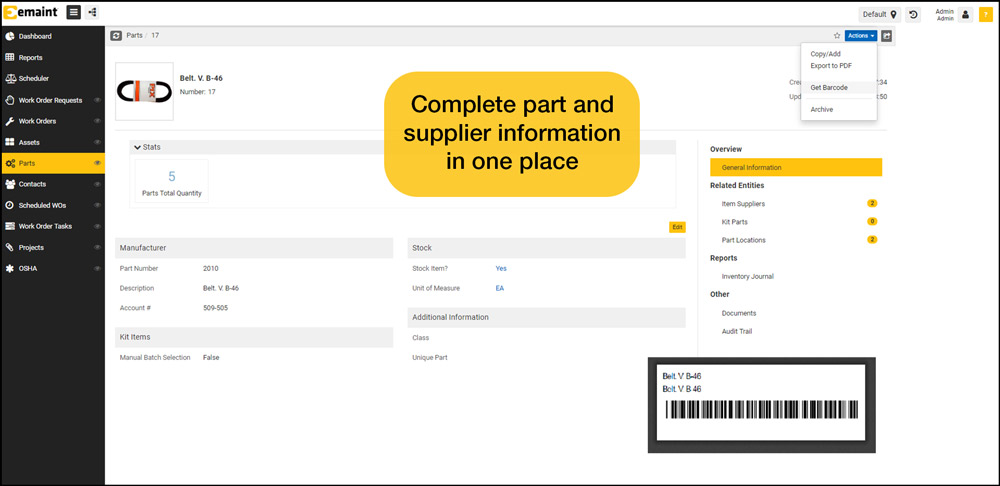Click the share/export icon beside Actions

pos(887,36)
